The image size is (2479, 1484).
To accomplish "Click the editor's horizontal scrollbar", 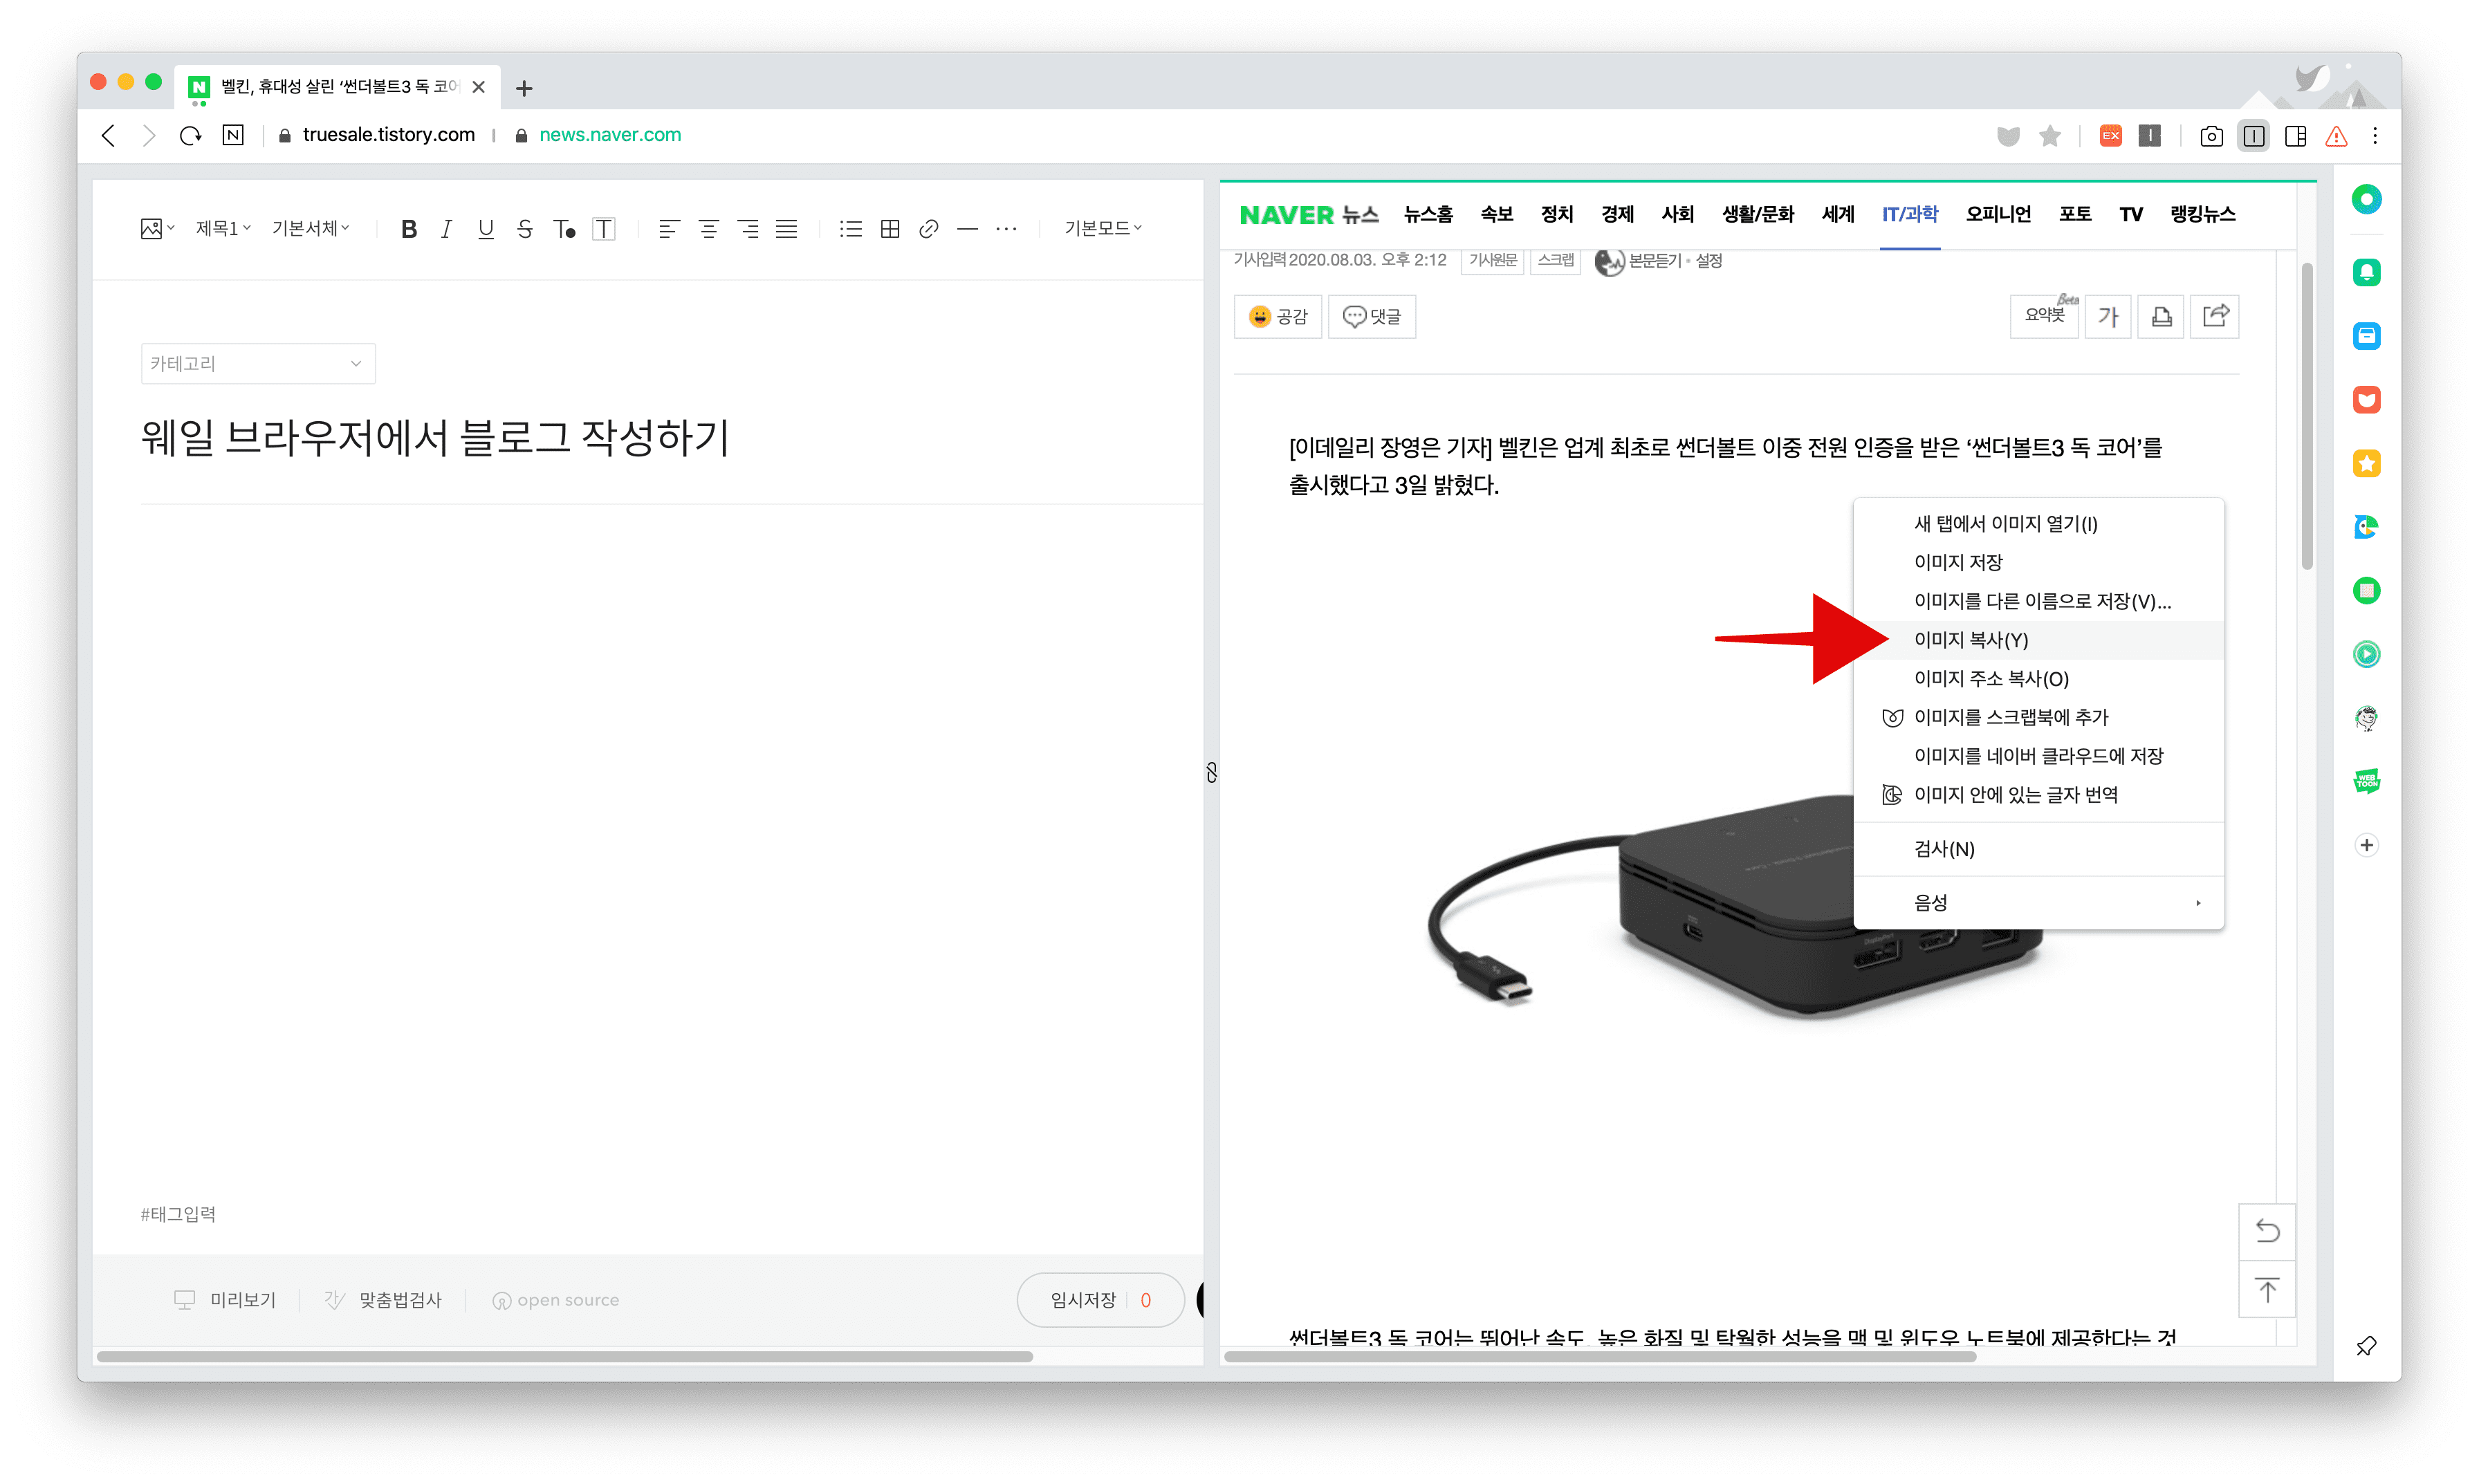I will (x=565, y=1357).
